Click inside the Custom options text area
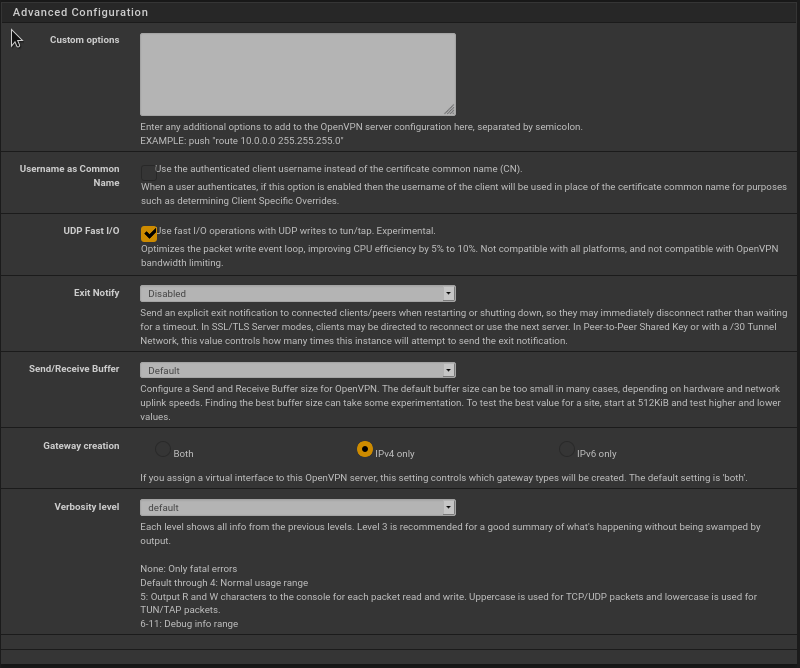 click(297, 74)
